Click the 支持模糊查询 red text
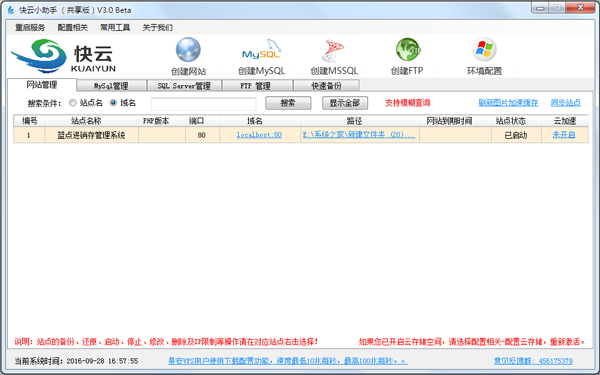This screenshot has width=600, height=375. click(408, 103)
